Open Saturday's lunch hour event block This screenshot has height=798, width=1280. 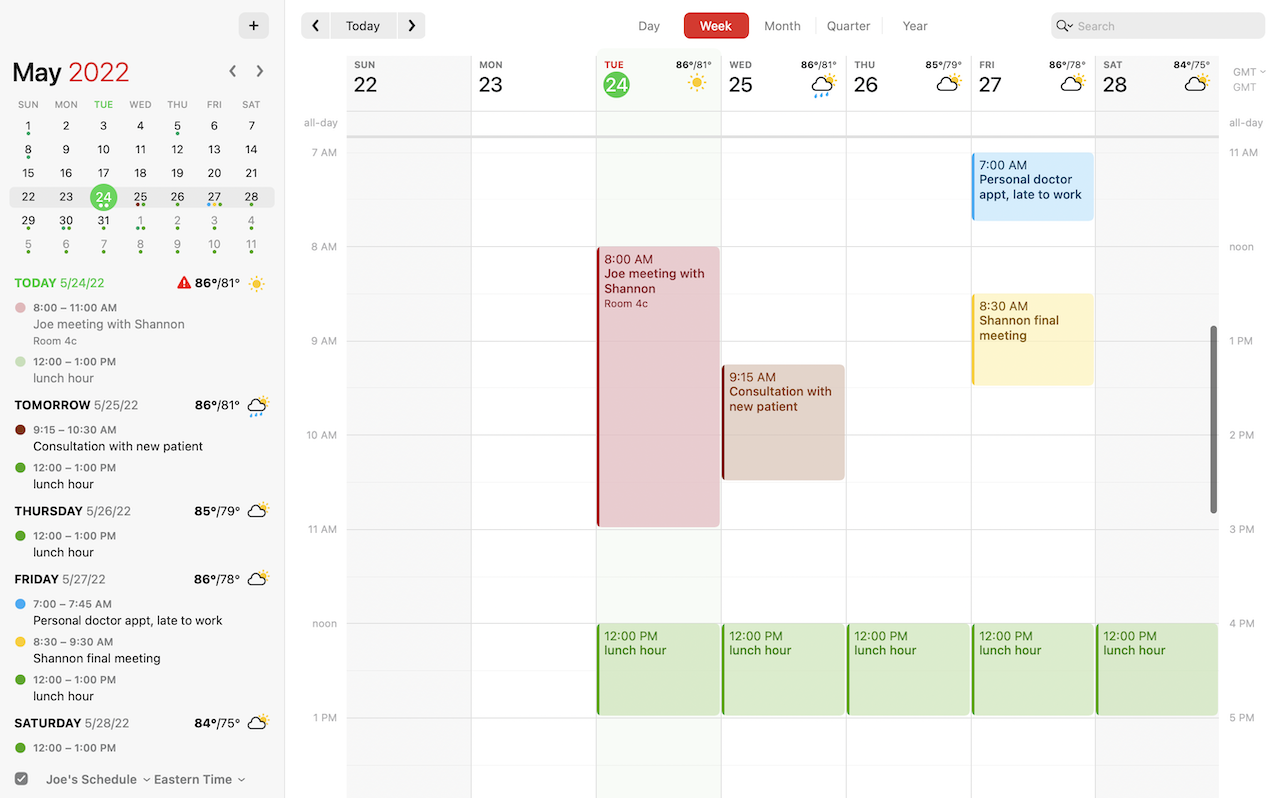1157,670
